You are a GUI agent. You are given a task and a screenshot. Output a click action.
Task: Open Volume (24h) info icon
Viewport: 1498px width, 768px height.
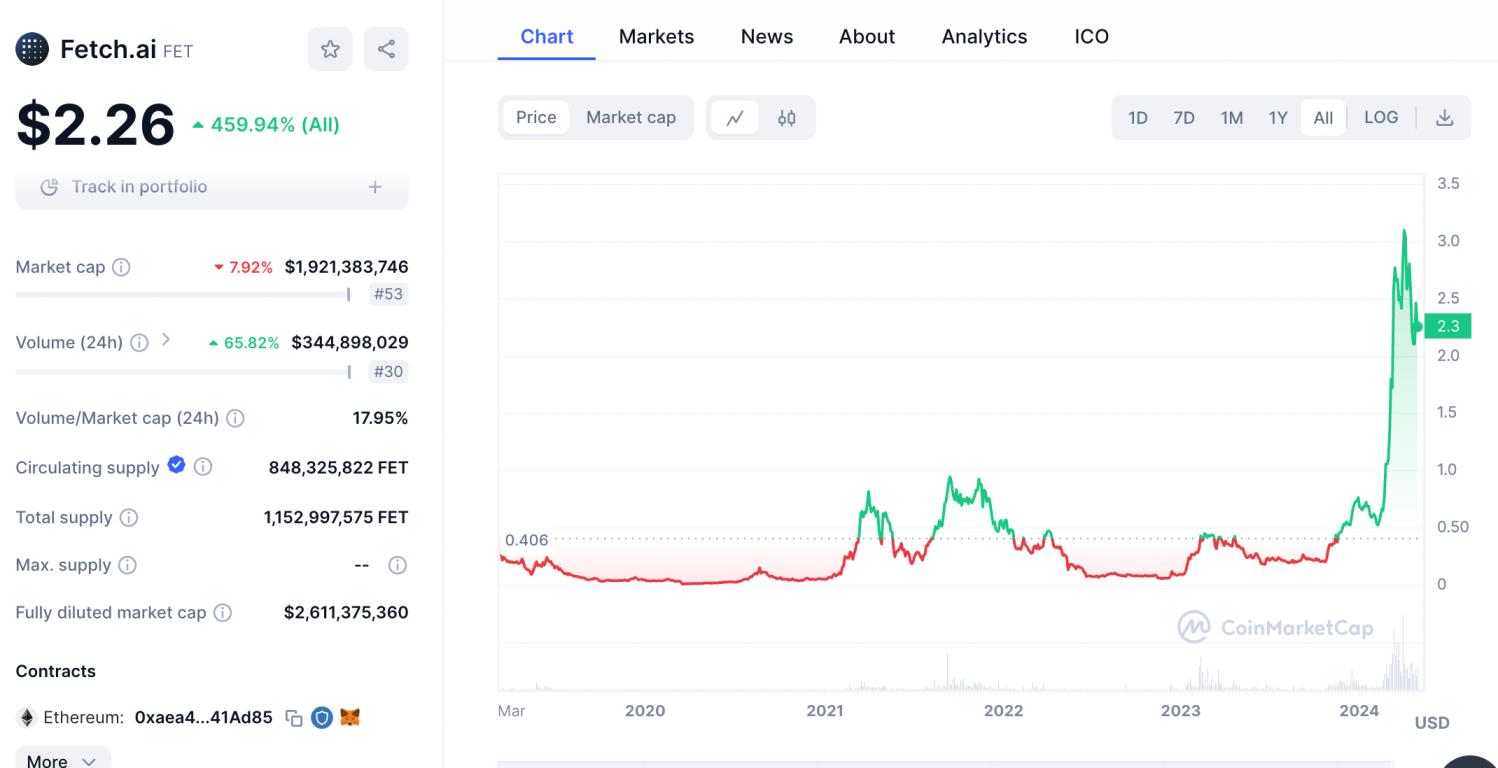(x=139, y=342)
